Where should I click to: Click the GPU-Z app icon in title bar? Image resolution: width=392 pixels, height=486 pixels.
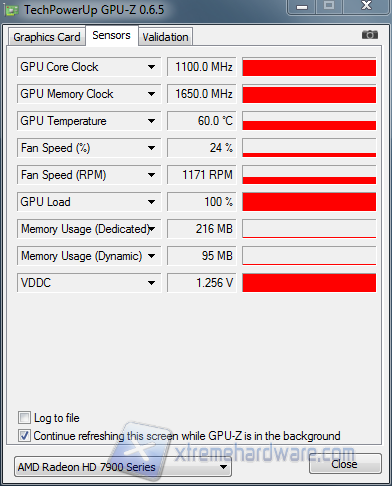[x=11, y=11]
